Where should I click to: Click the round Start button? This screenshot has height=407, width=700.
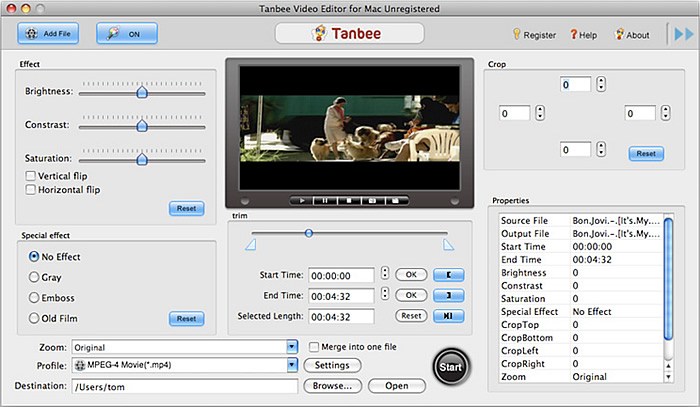(451, 367)
